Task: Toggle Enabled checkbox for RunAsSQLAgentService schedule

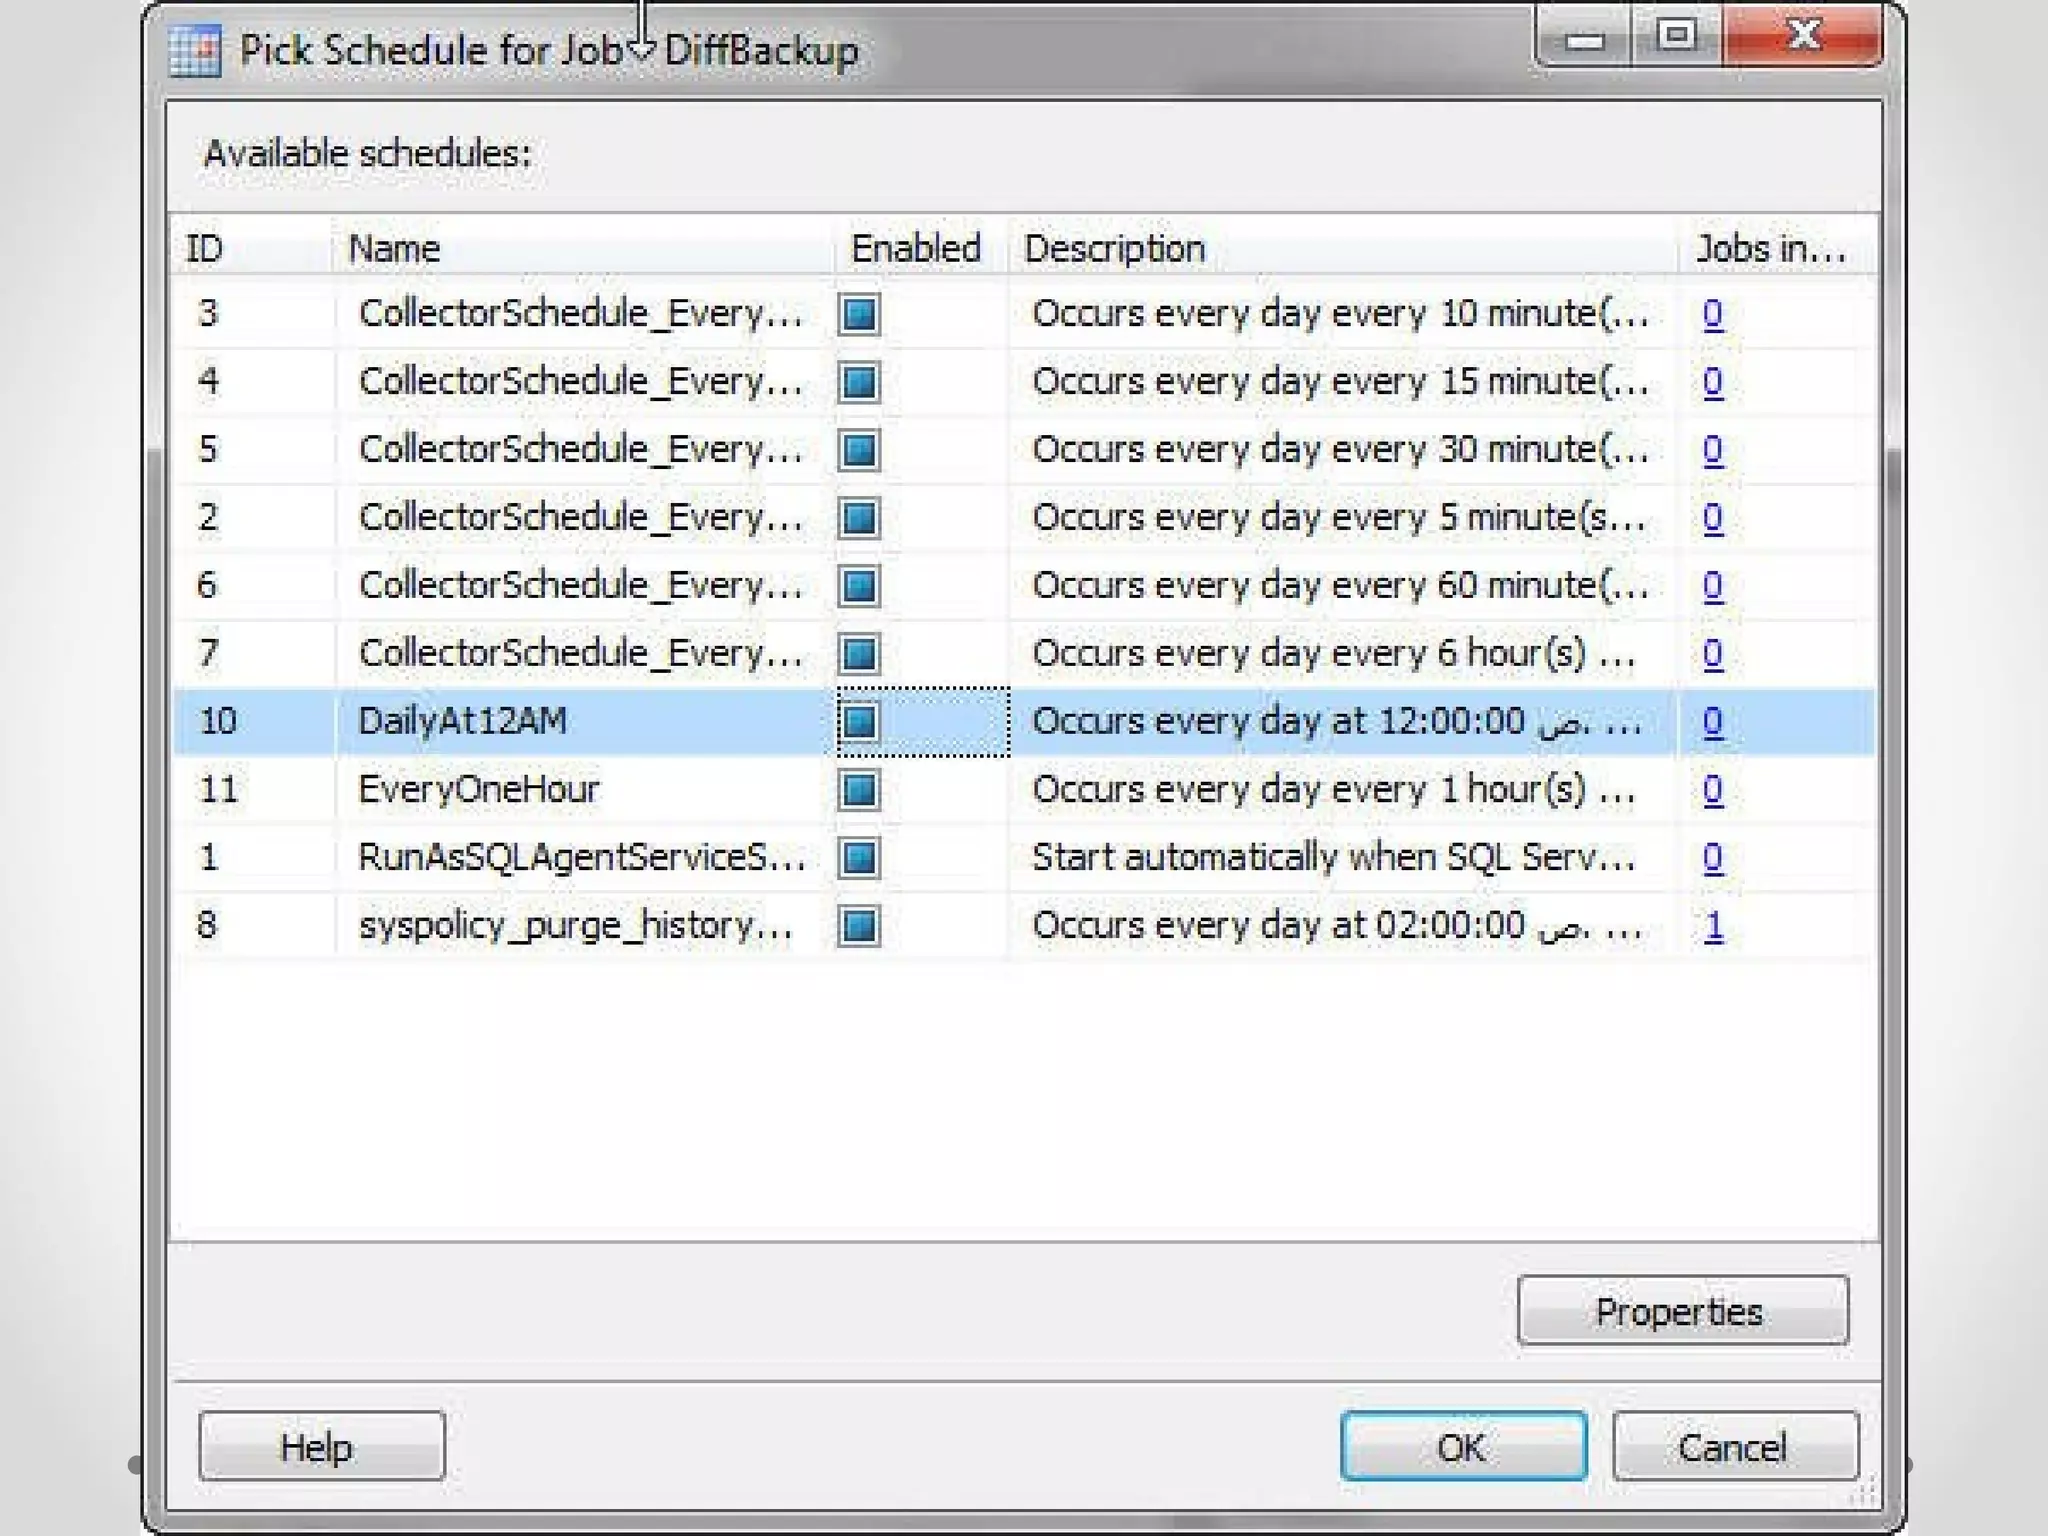Action: pyautogui.click(x=859, y=858)
